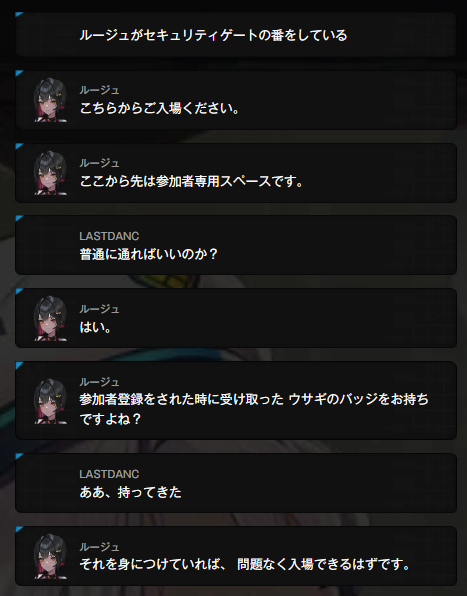Viewport: 467px width, 596px height.
Task: Click Rouge's avatar beside the はい。 reply
Action: (x=51, y=318)
